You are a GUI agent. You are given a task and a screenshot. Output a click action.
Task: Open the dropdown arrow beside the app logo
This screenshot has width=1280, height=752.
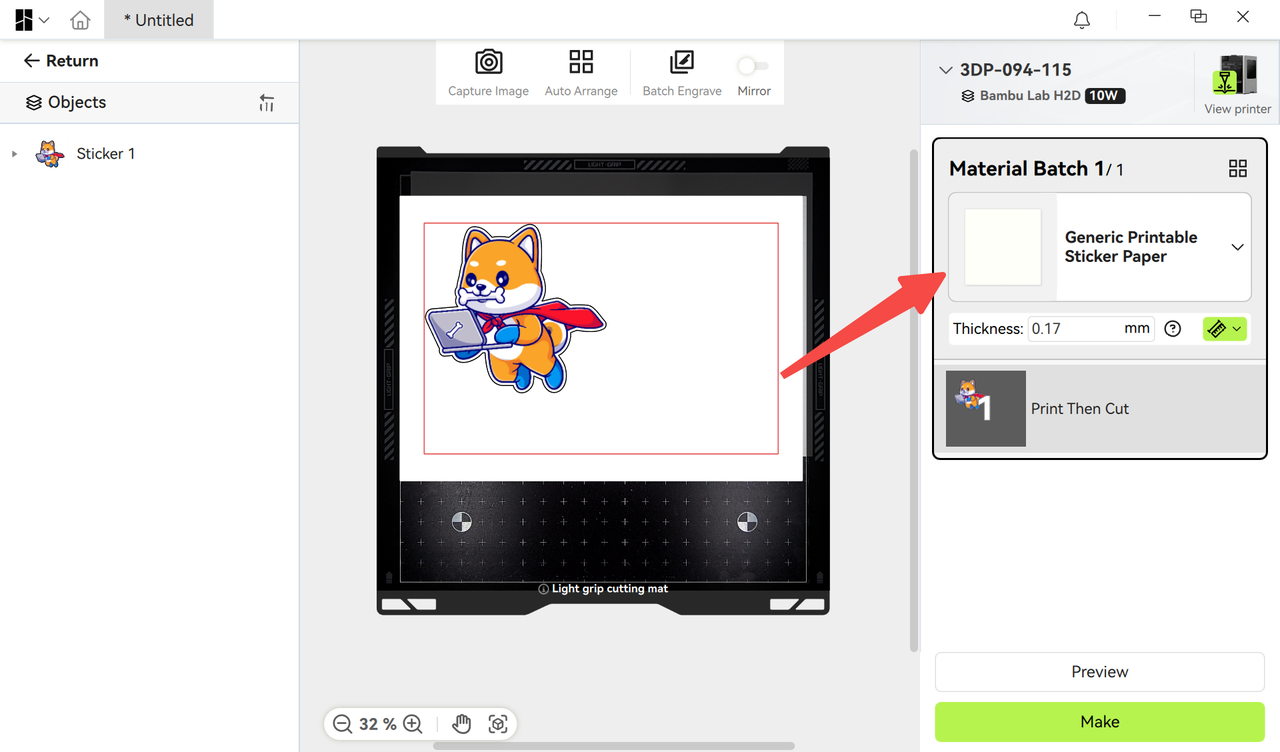[44, 20]
